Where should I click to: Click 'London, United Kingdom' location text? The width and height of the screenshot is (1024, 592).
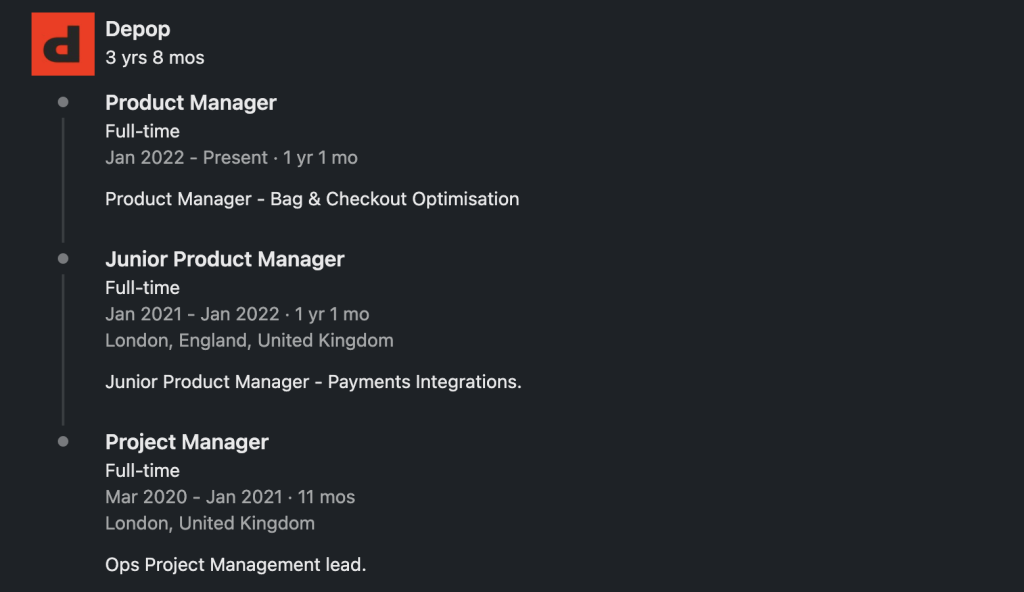[x=210, y=523]
